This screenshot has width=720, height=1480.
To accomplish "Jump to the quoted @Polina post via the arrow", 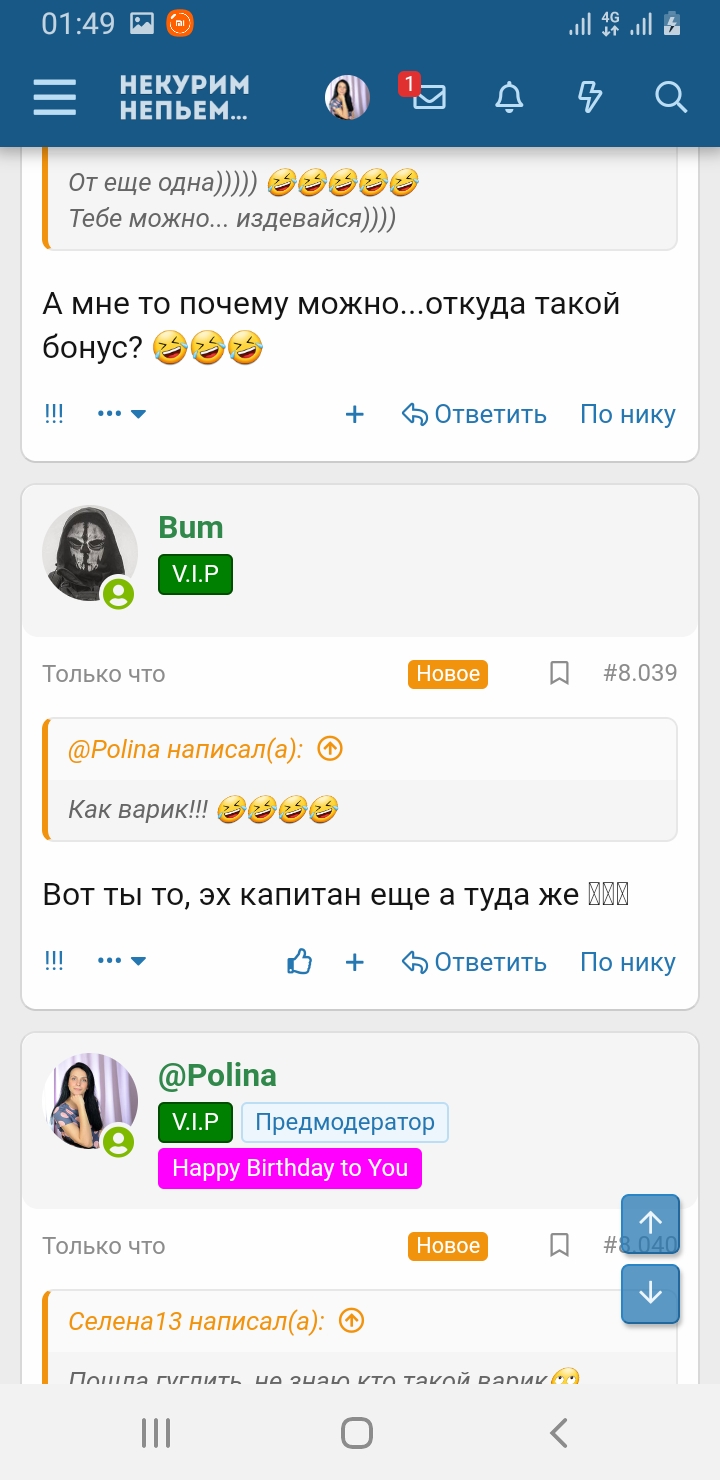I will click(329, 749).
